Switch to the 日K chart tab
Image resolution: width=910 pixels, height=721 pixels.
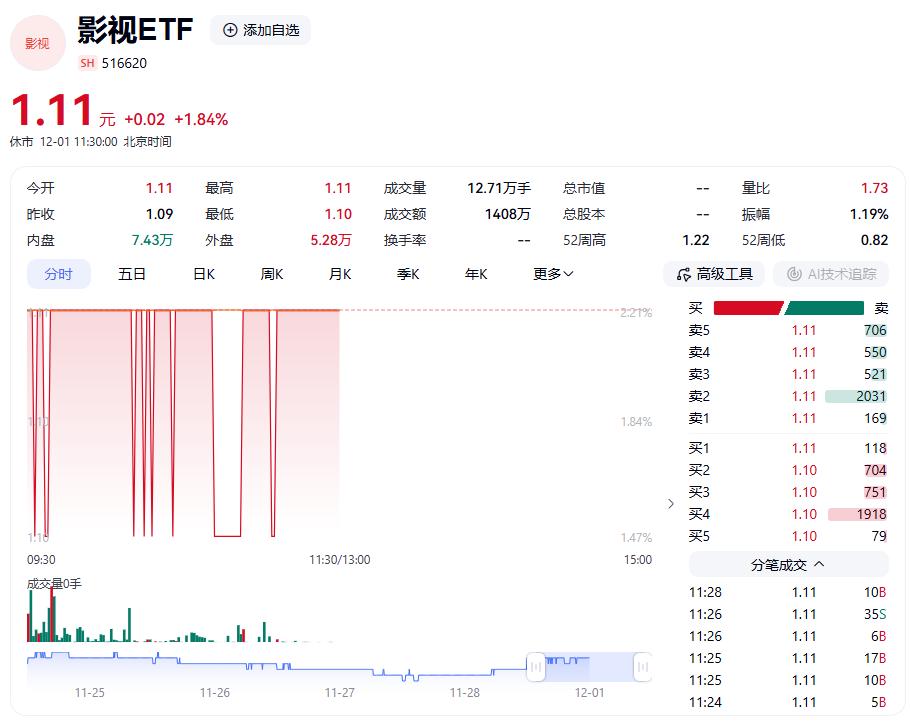204,274
